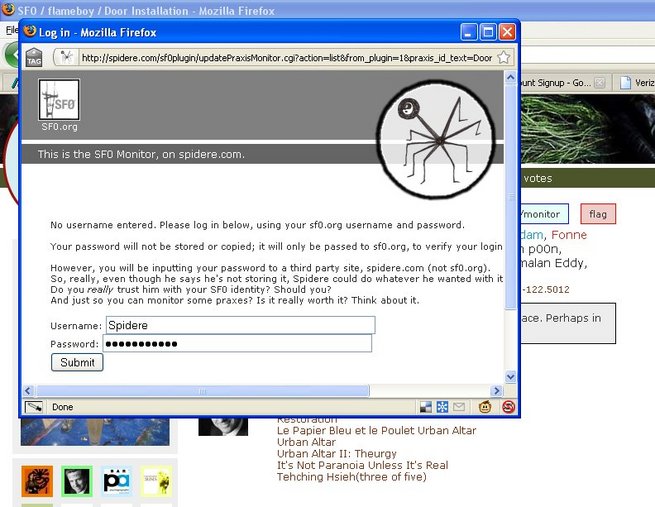
Task: Minimize the Log in window
Action: pyautogui.click(x=469, y=32)
